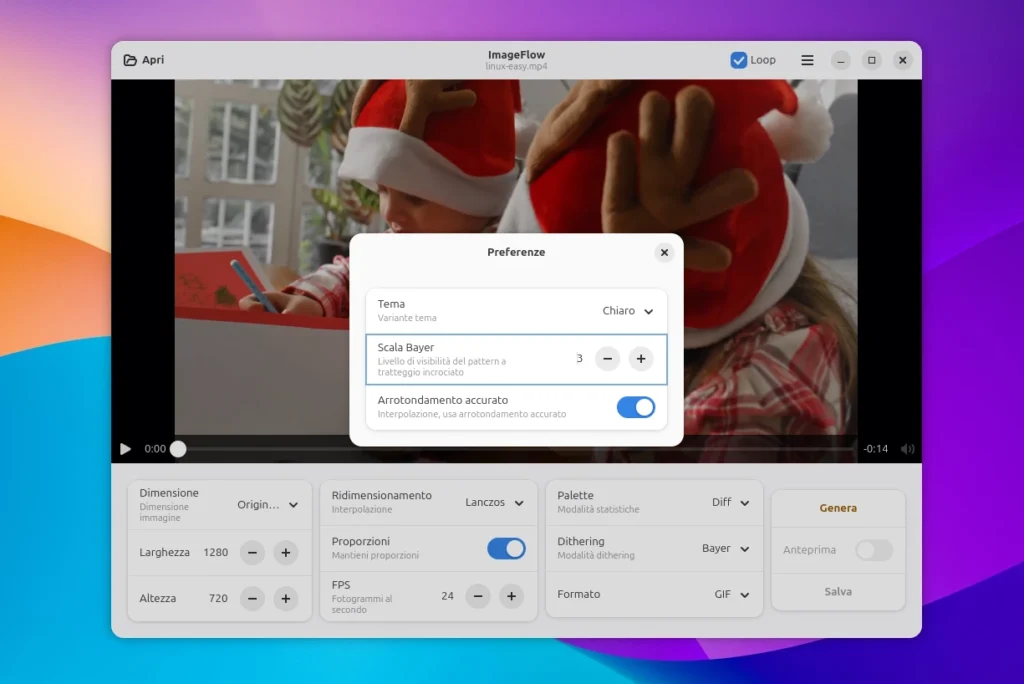
Task: Decrease Altezza with the minus button
Action: pos(253,599)
